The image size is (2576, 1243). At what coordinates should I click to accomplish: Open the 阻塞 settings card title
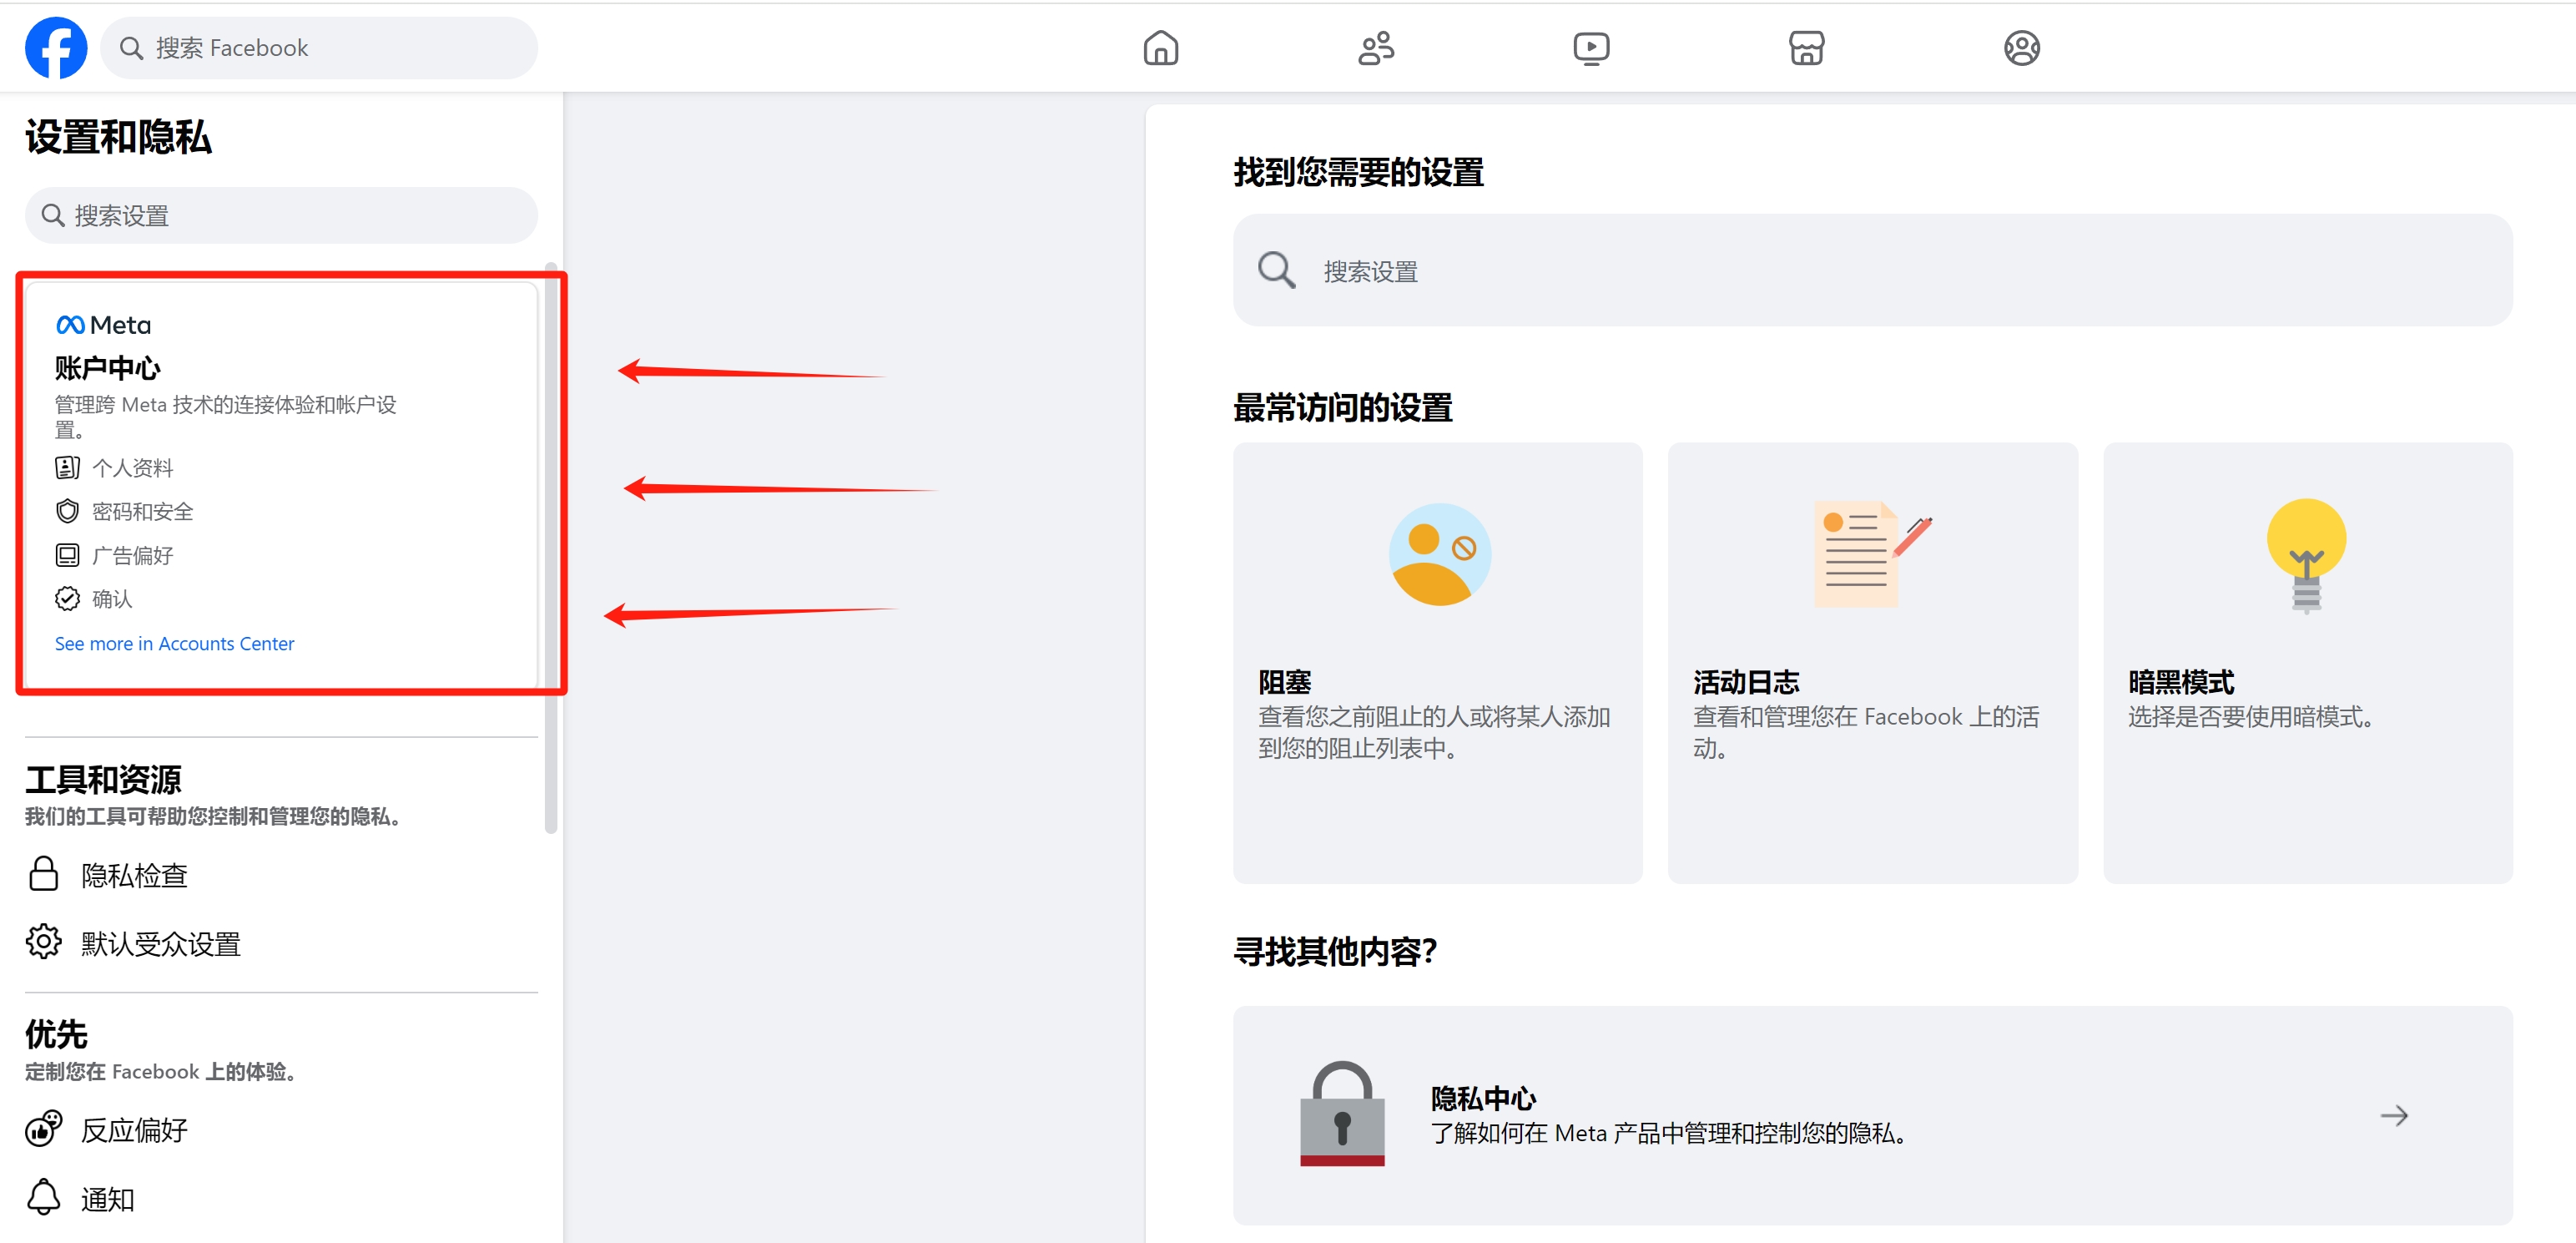point(1284,682)
